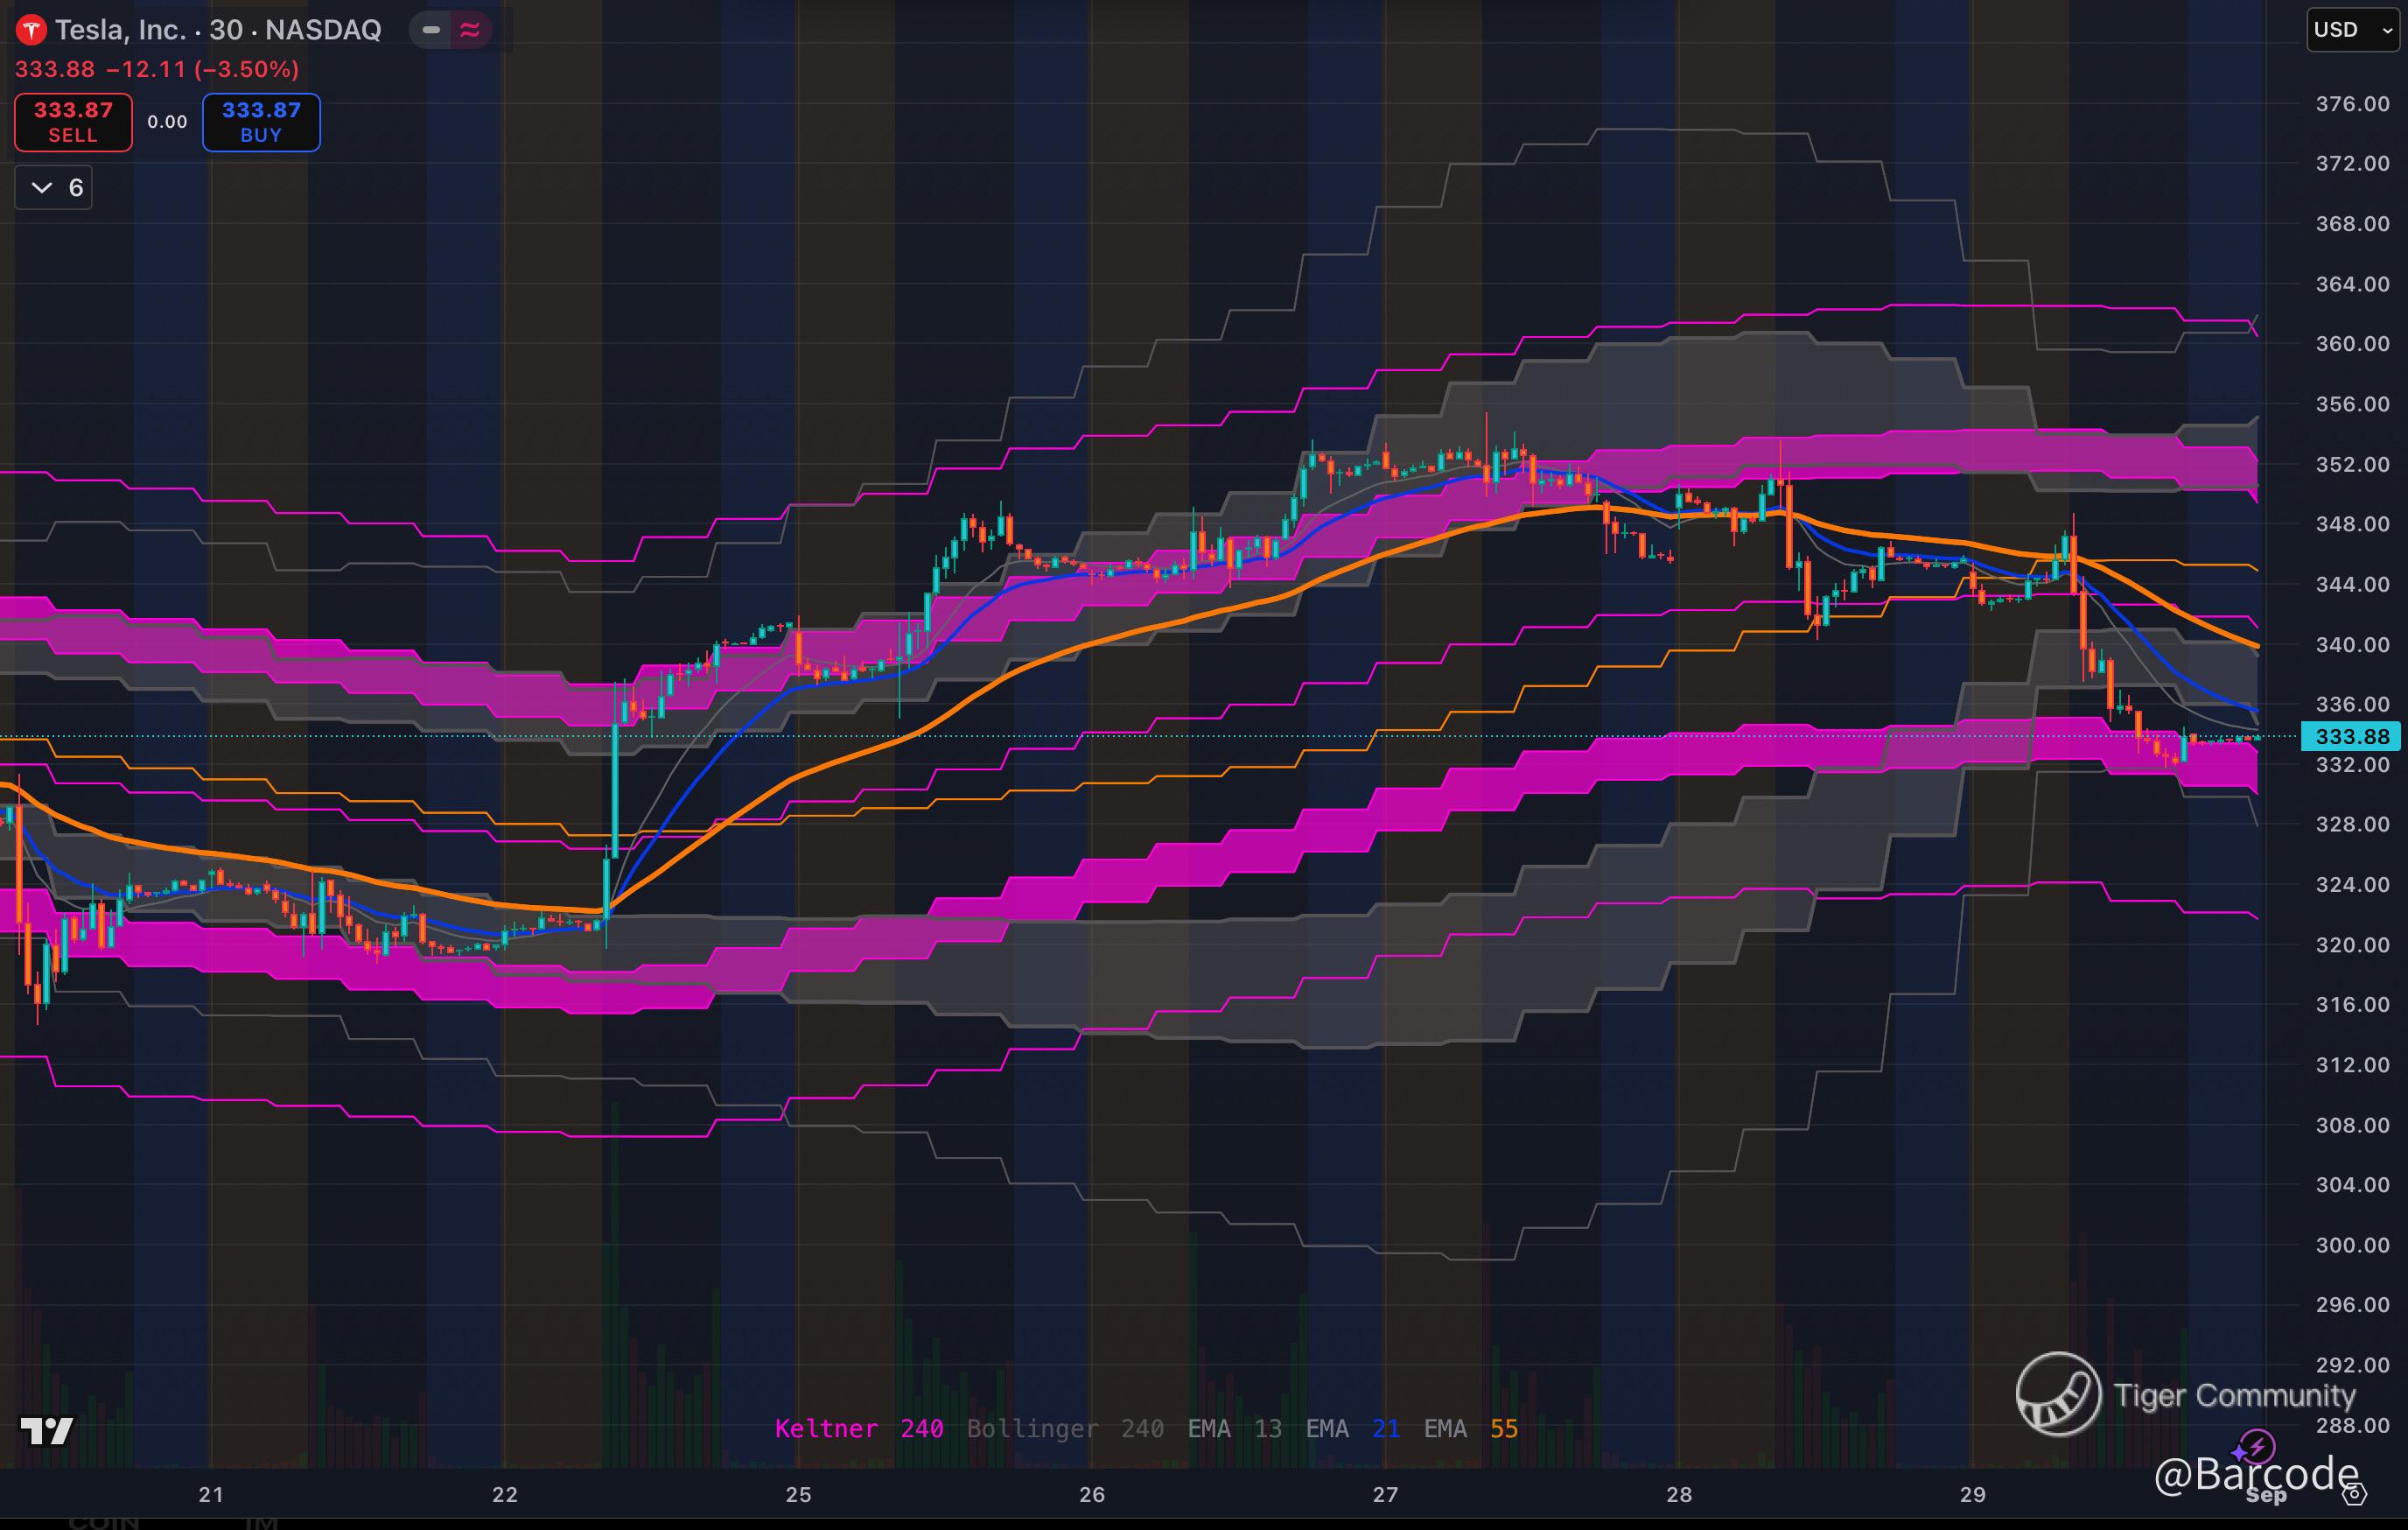Click the EMA 13 legend entry
Image resolution: width=2408 pixels, height=1530 pixels.
pyautogui.click(x=1233, y=1428)
